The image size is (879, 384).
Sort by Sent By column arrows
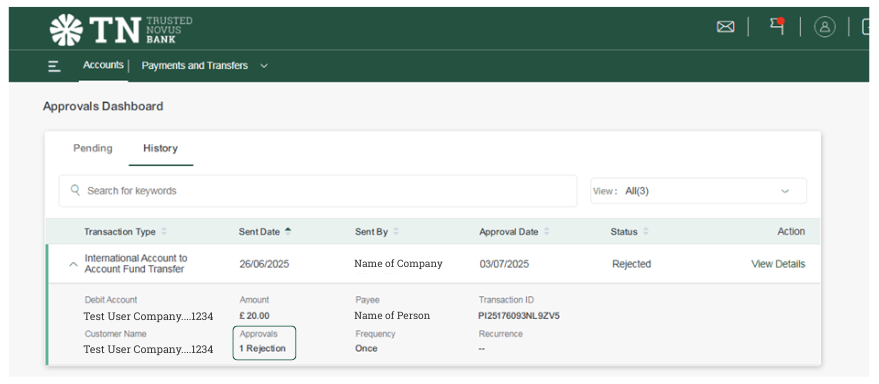(396, 232)
